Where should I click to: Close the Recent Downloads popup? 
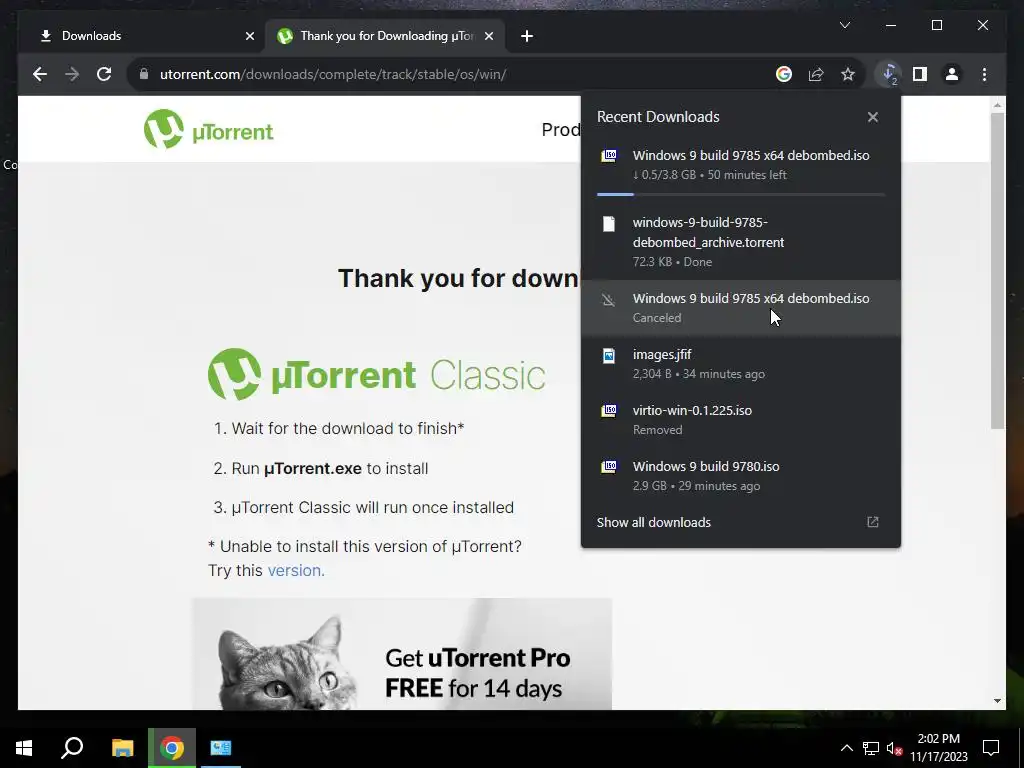pos(872,118)
